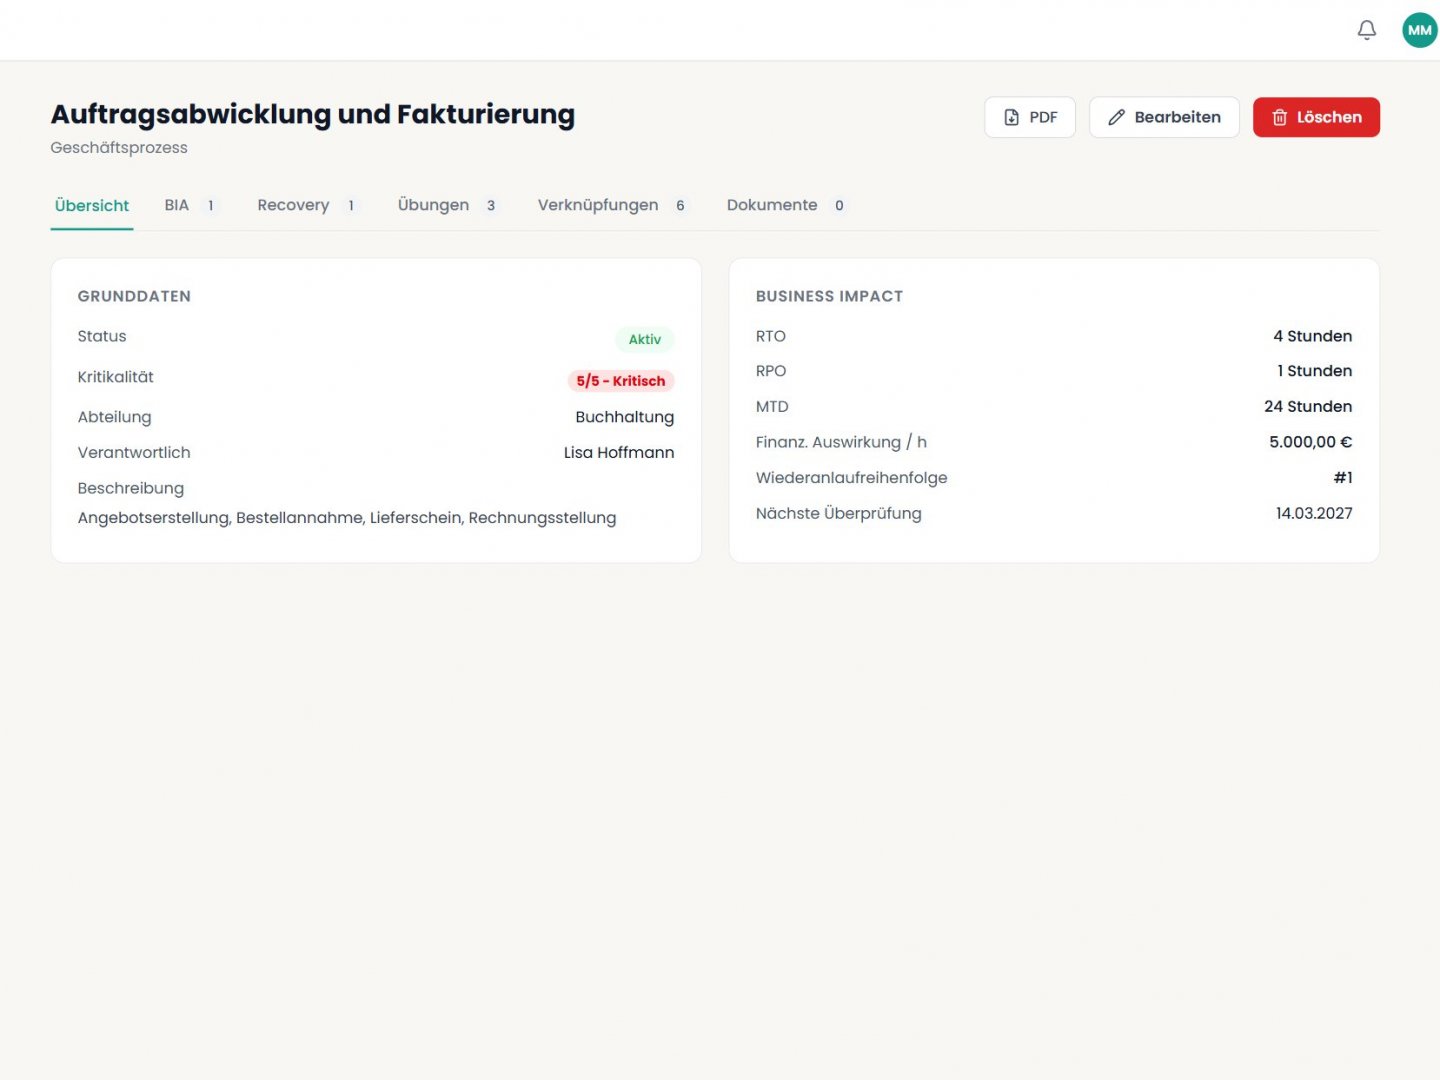1440x1080 pixels.
Task: Click the Bearbeiten button
Action: coord(1164,117)
